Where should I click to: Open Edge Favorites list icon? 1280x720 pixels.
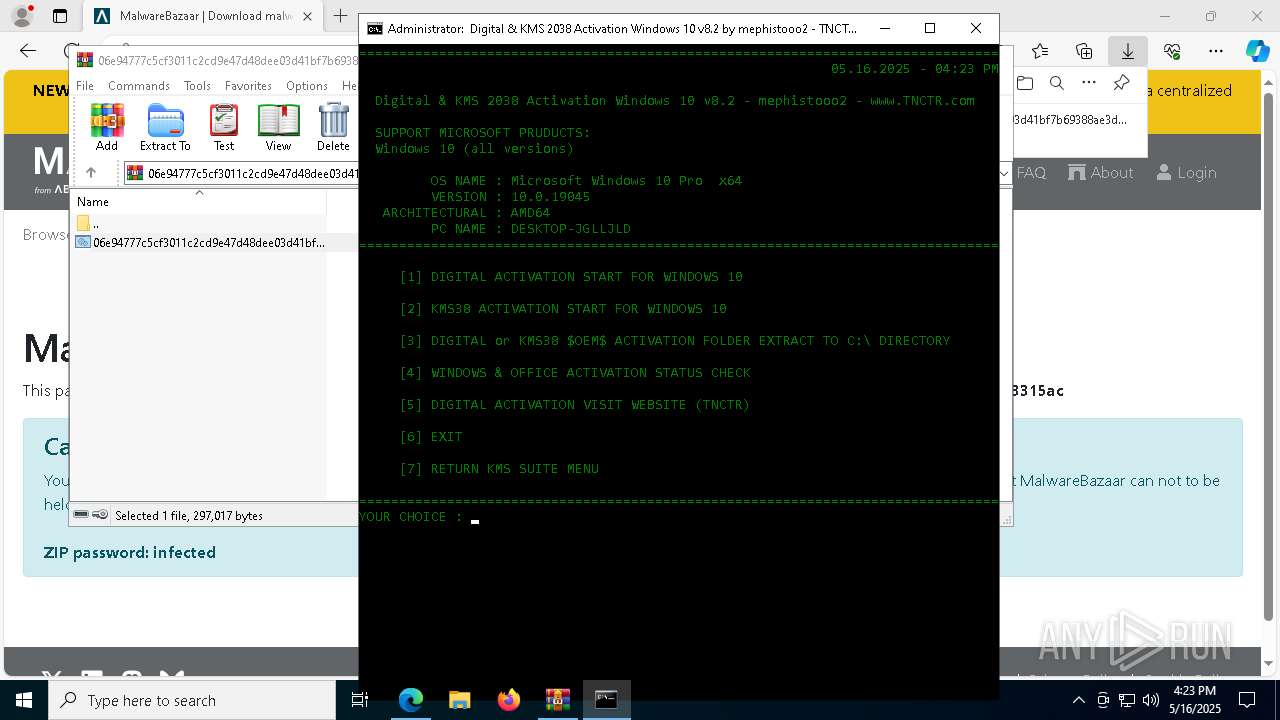1040,51
